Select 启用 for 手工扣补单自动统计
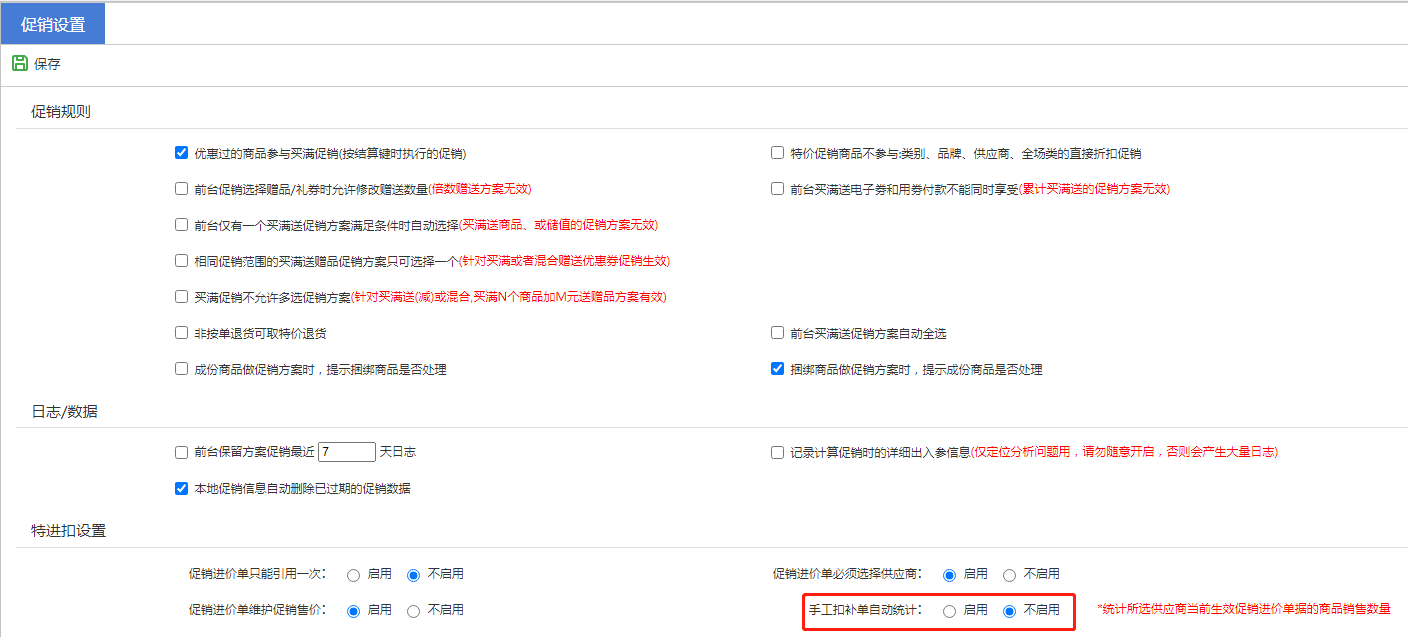The image size is (1408, 637). click(949, 611)
